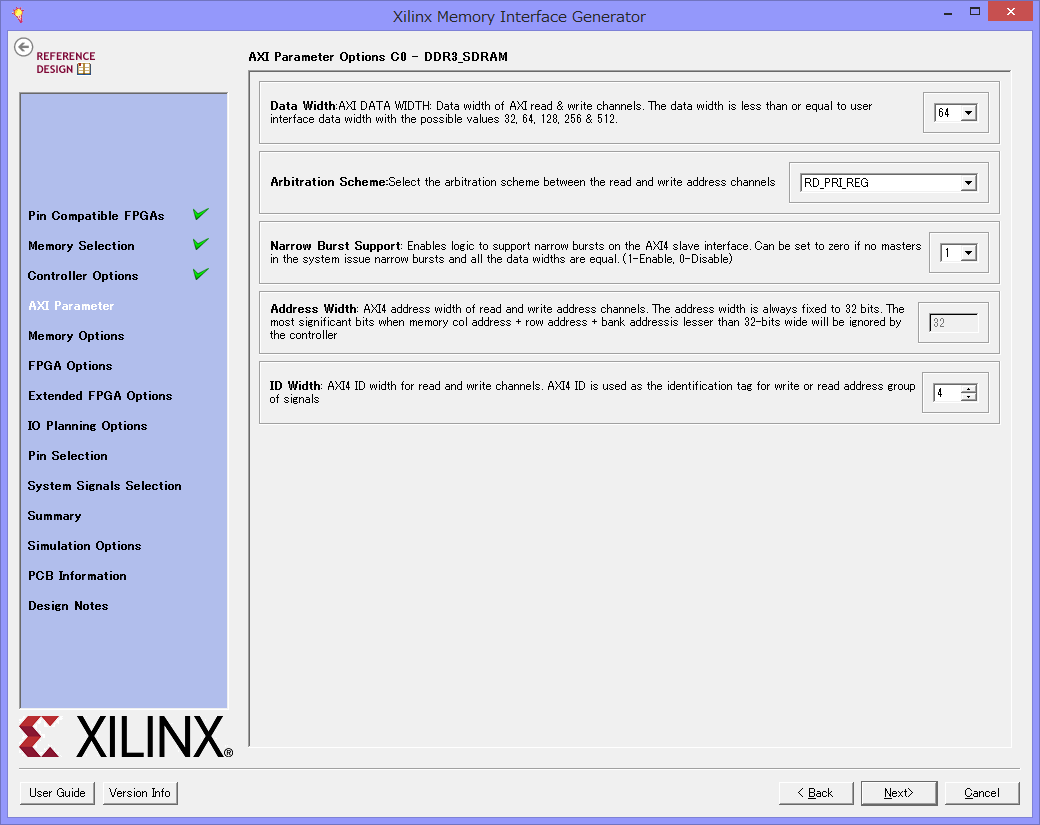Select Memory Options in the sidebar
This screenshot has width=1040, height=825.
76,336
